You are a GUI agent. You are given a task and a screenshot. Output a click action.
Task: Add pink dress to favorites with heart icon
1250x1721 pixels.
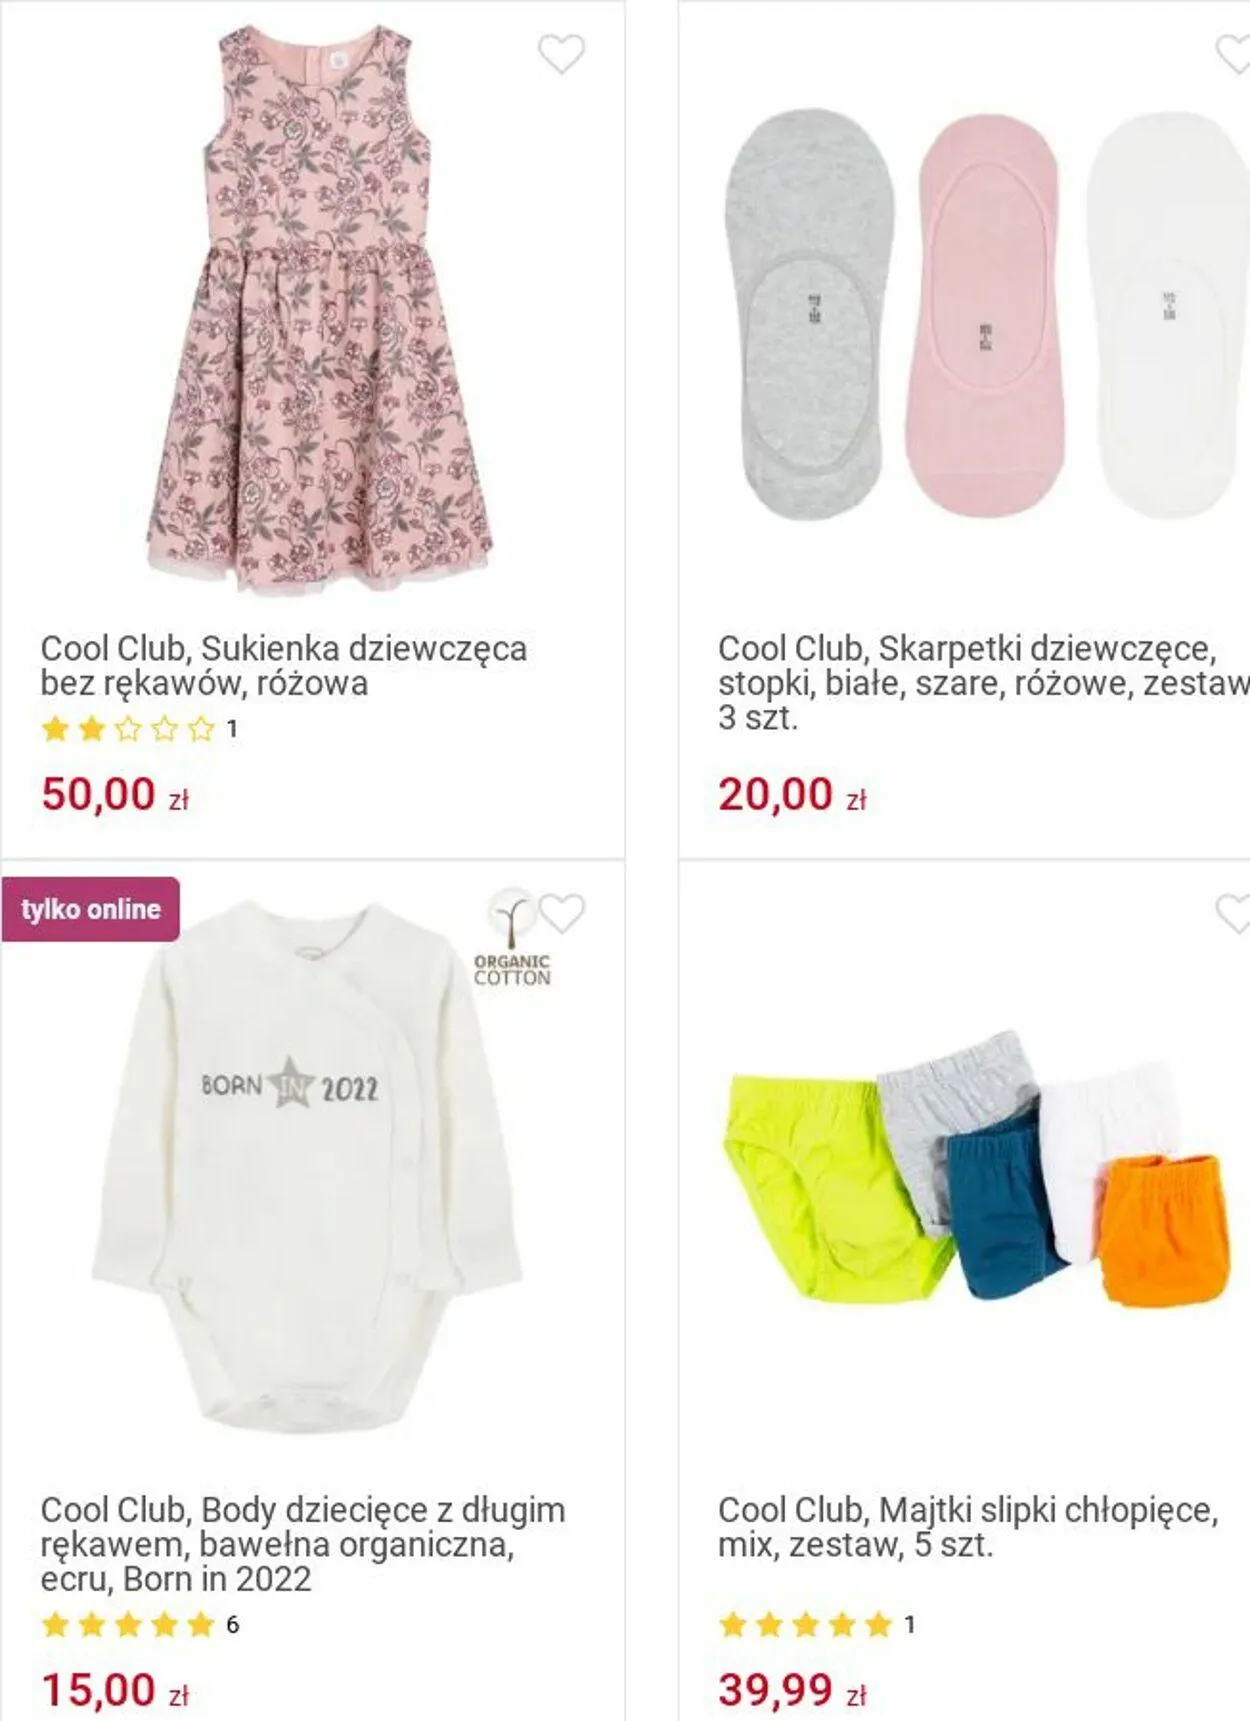point(561,54)
